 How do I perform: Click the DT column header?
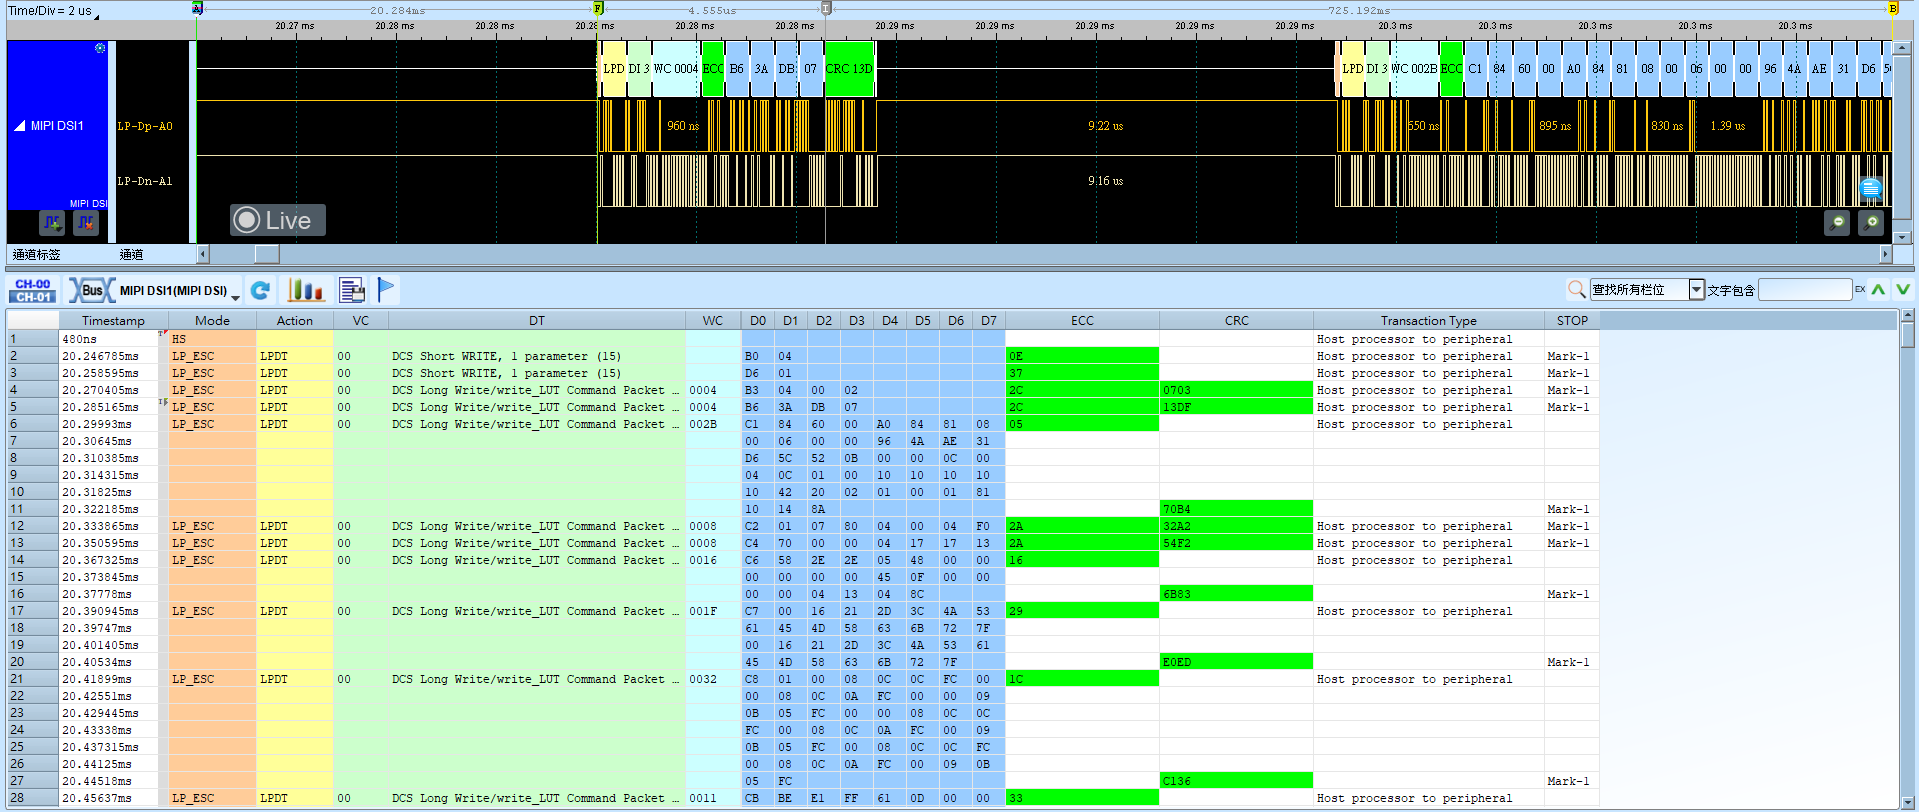pyautogui.click(x=537, y=321)
